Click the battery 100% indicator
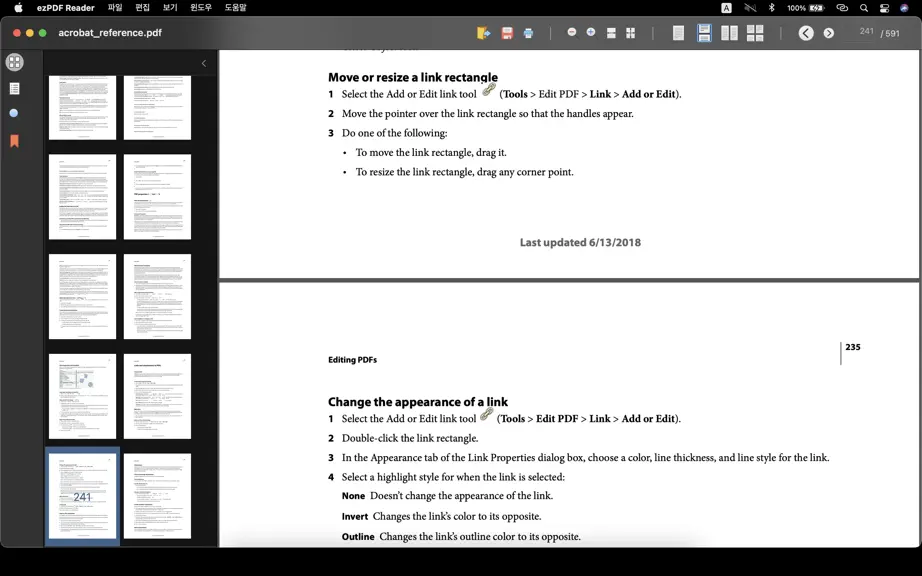922x576 pixels. 806,8
